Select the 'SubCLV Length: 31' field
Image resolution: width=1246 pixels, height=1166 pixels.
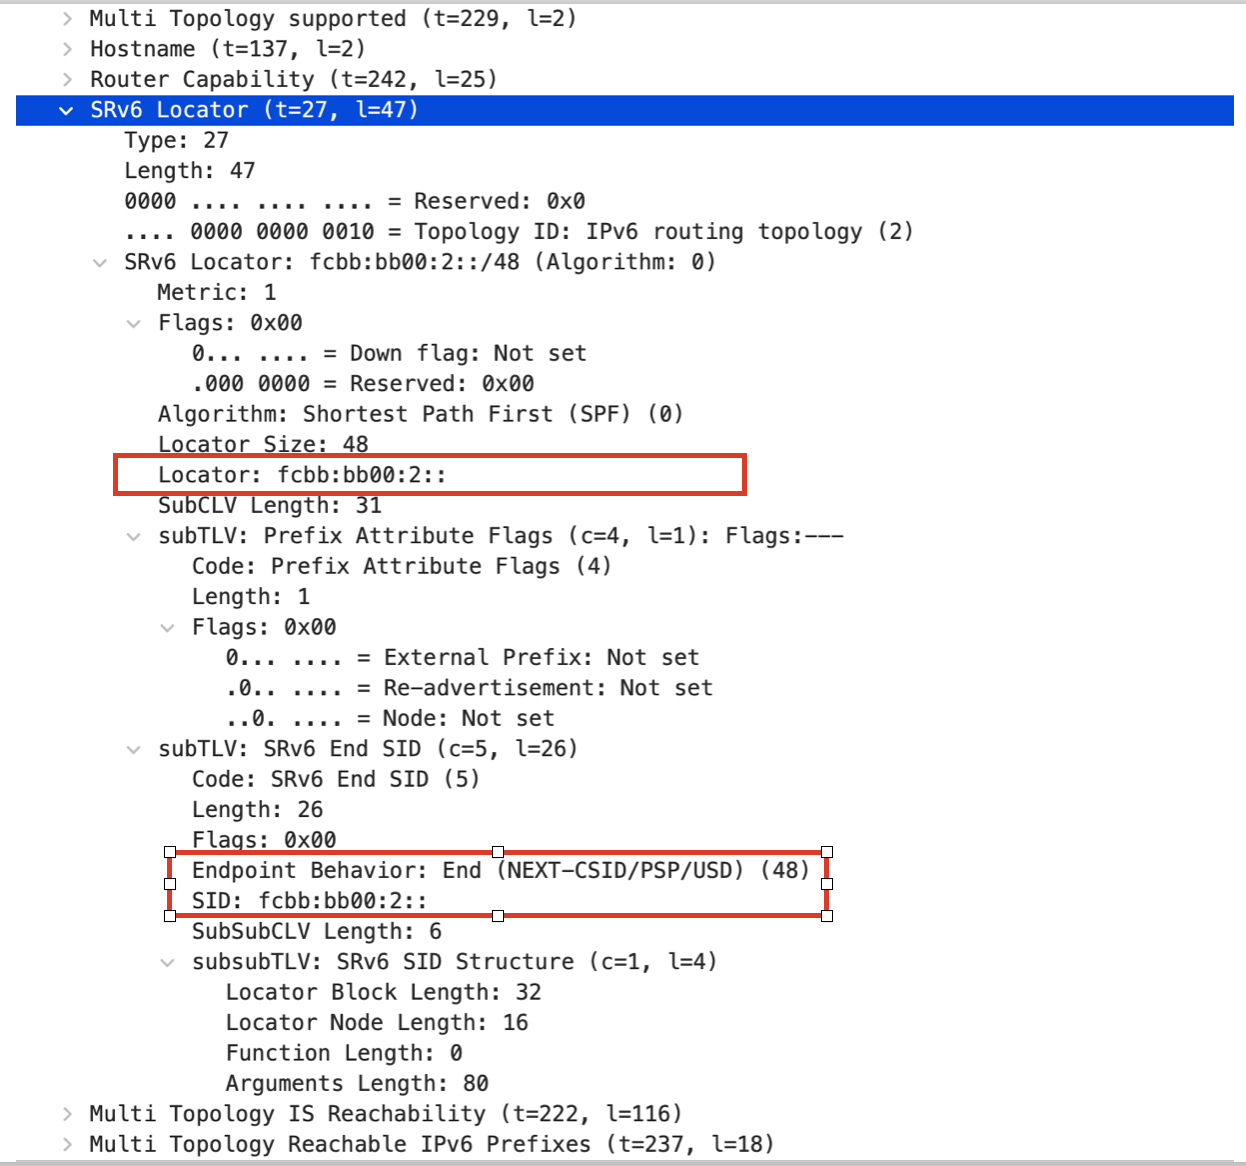tap(270, 505)
